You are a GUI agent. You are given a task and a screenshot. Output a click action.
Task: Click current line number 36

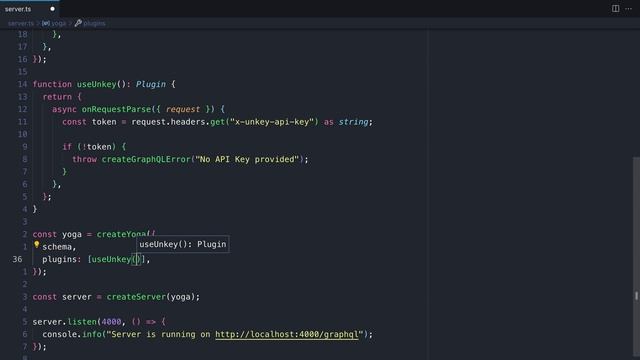pyautogui.click(x=17, y=259)
